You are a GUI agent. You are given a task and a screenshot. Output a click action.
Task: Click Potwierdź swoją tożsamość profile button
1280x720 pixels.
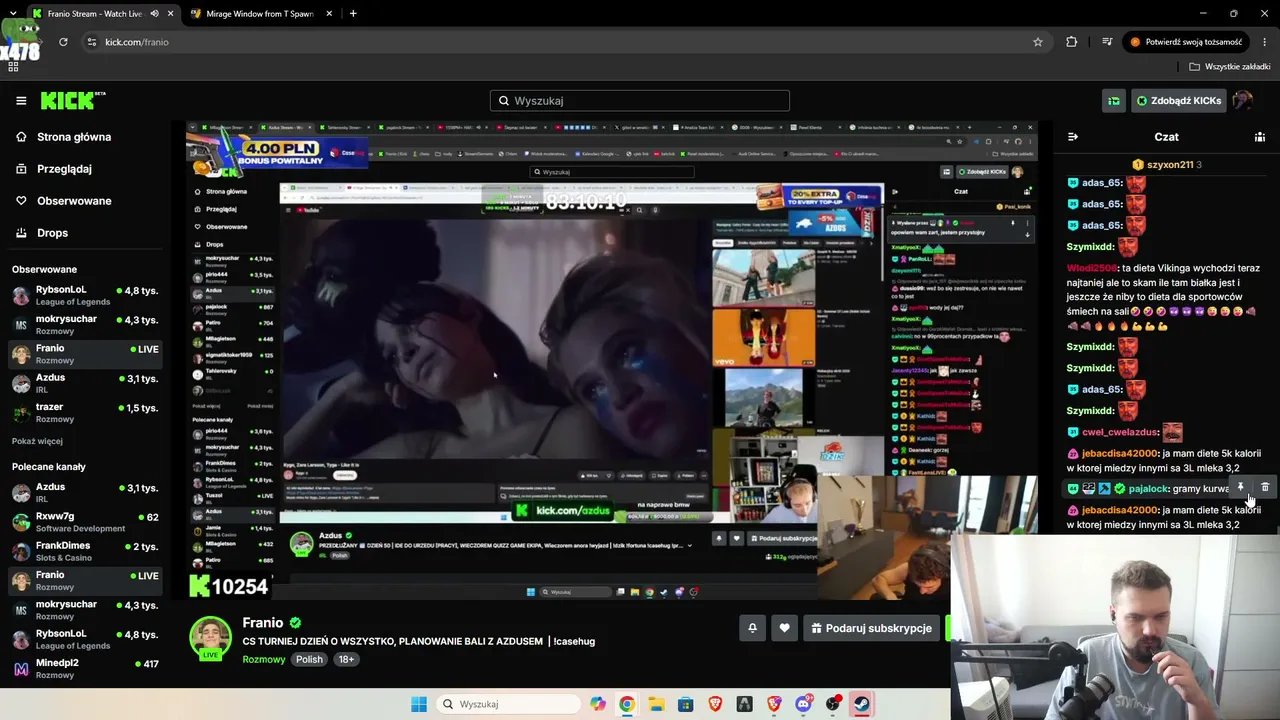click(x=1185, y=42)
